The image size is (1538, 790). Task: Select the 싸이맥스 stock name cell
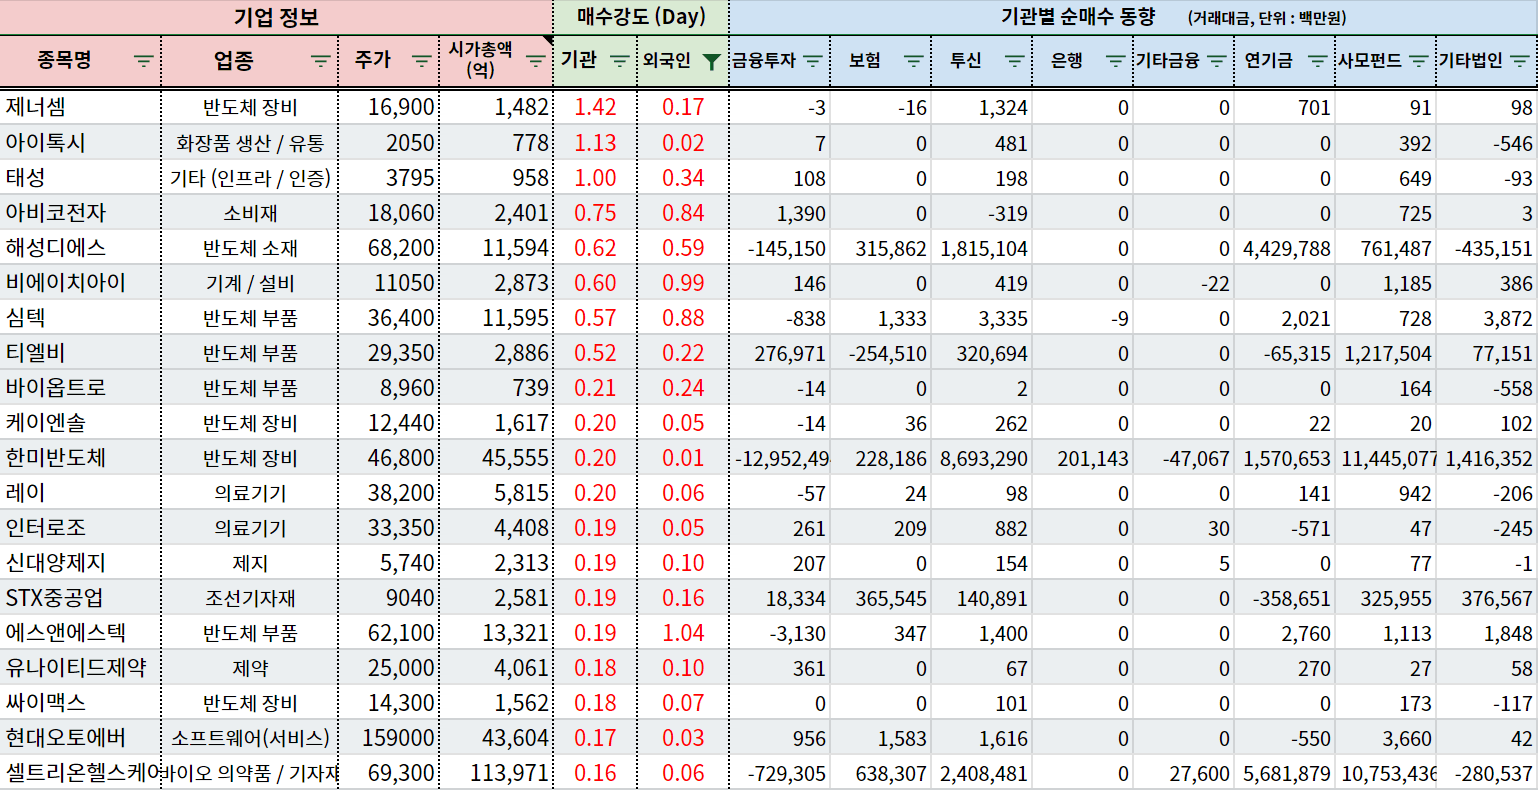tap(80, 702)
